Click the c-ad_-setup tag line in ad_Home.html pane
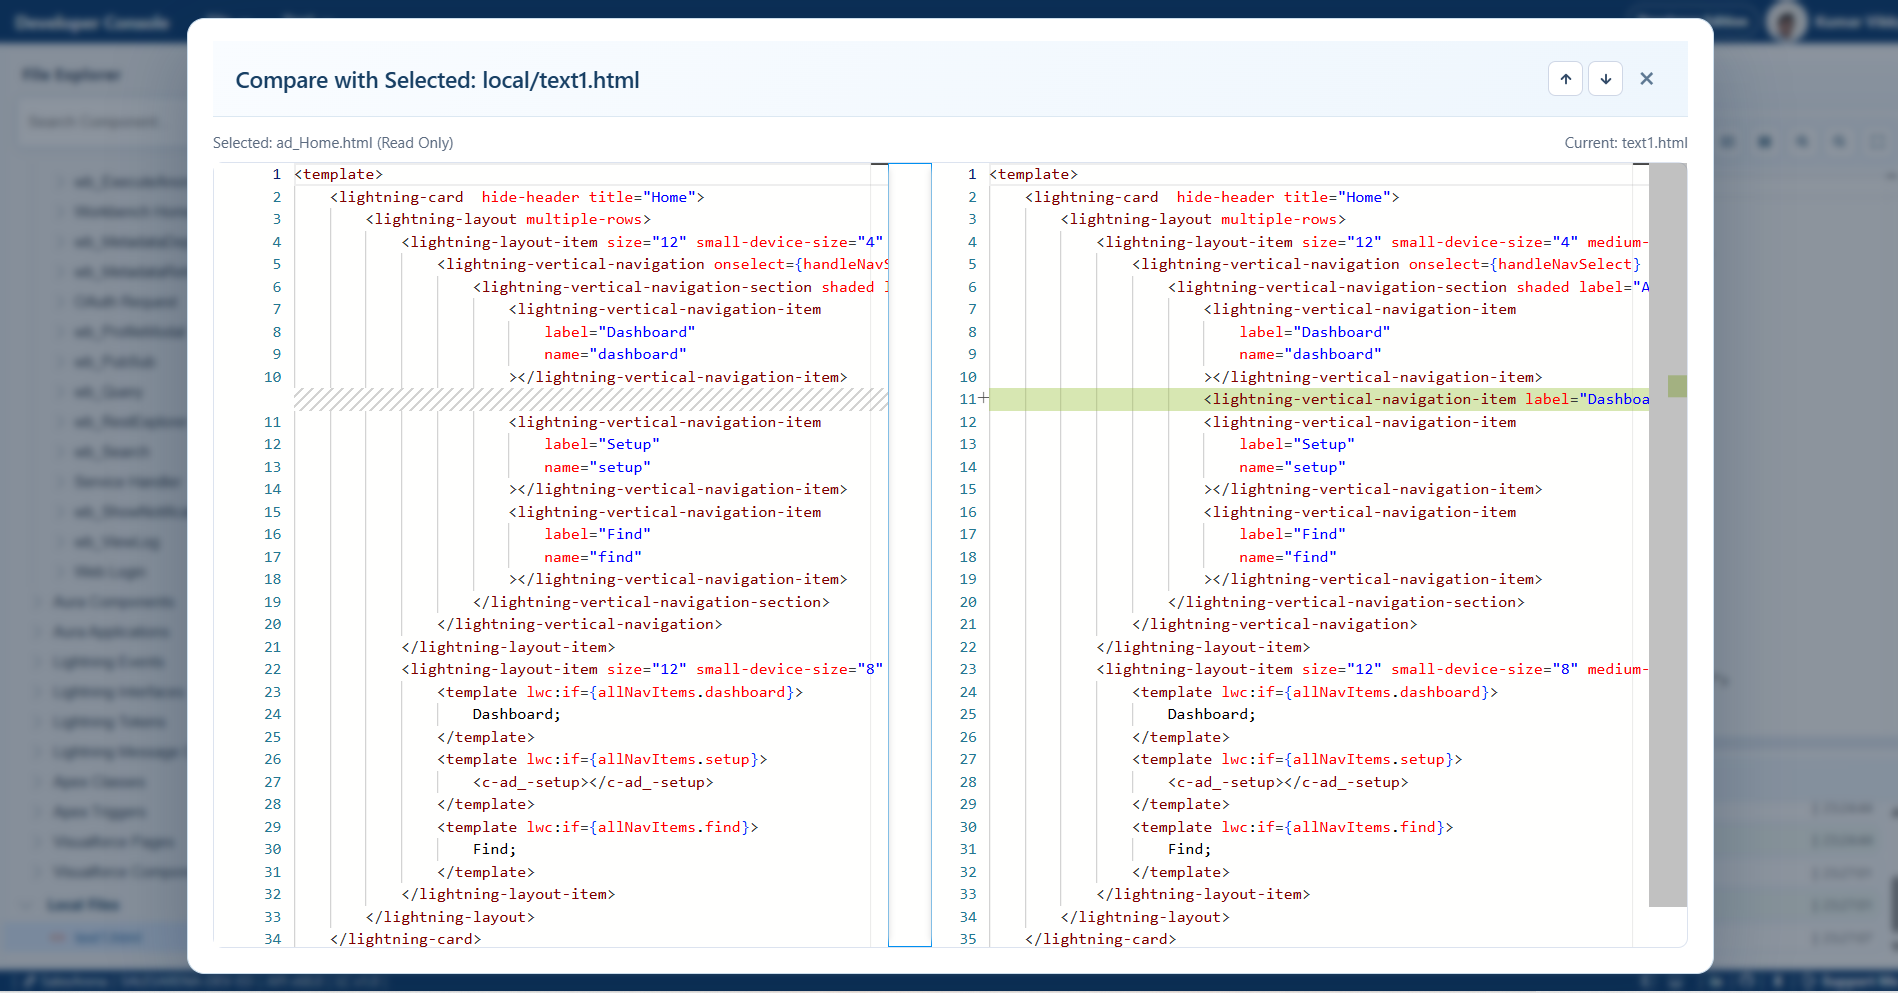This screenshot has height=993, width=1898. coord(593,782)
